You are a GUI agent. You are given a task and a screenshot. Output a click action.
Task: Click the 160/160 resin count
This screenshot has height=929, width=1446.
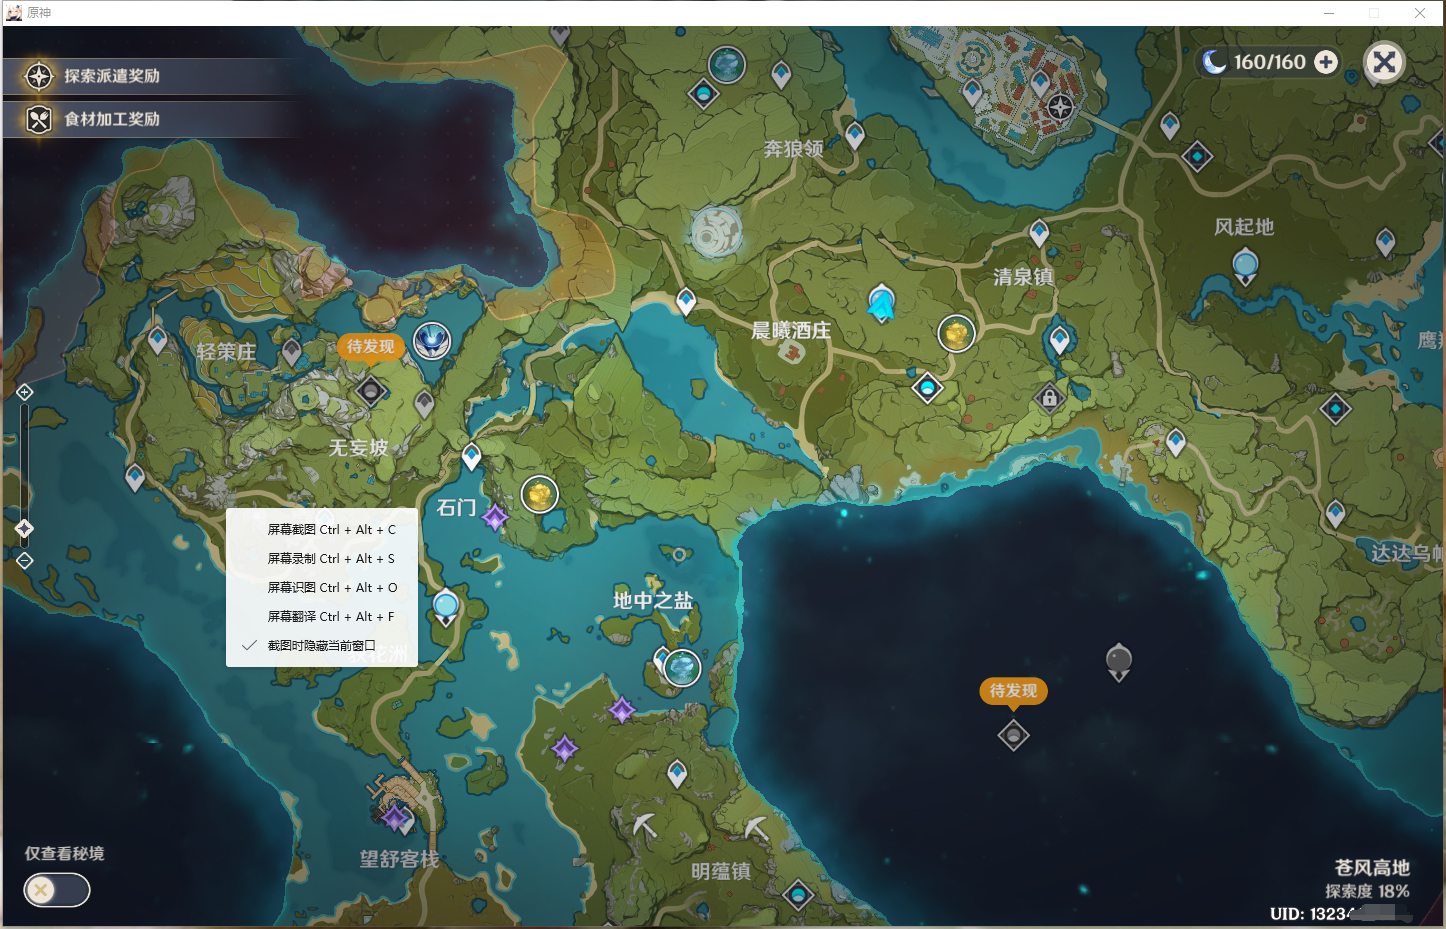click(1270, 62)
